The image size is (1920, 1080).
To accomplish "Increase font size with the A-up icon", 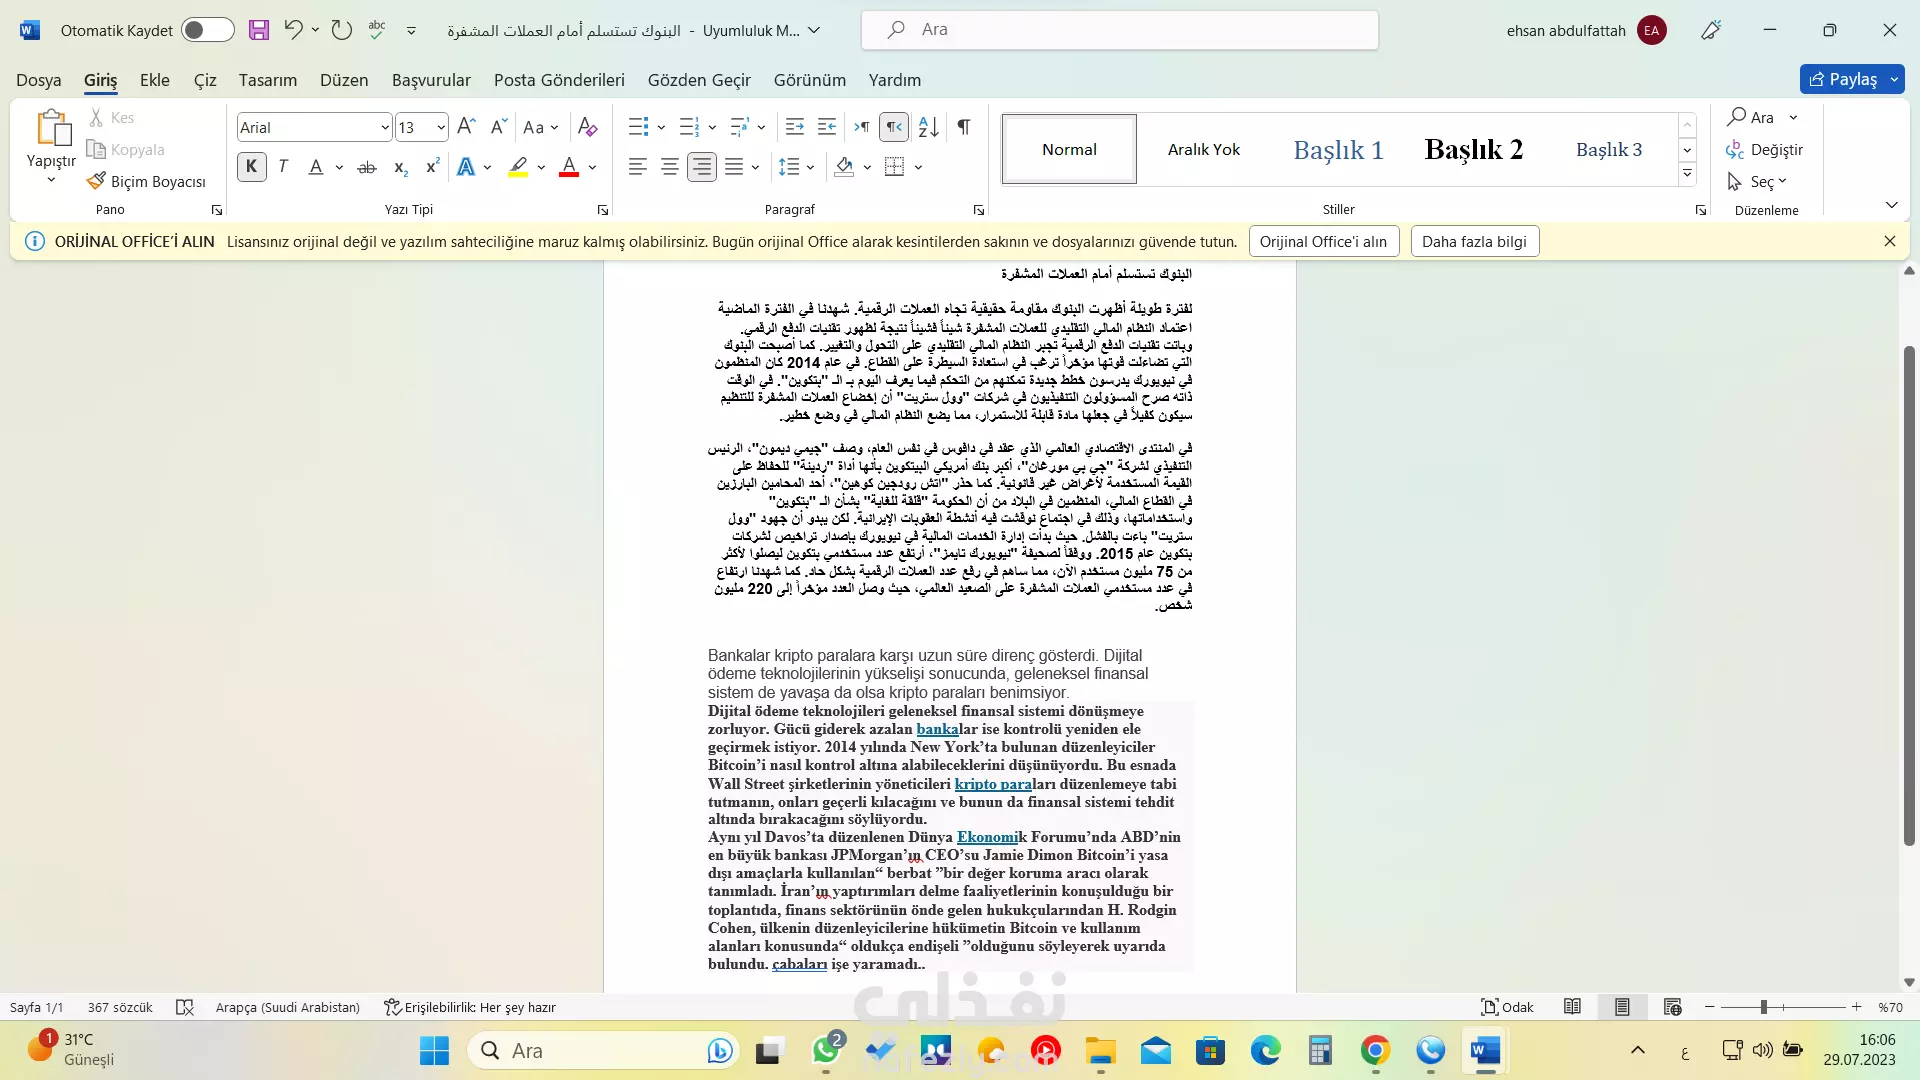I will pyautogui.click(x=466, y=127).
